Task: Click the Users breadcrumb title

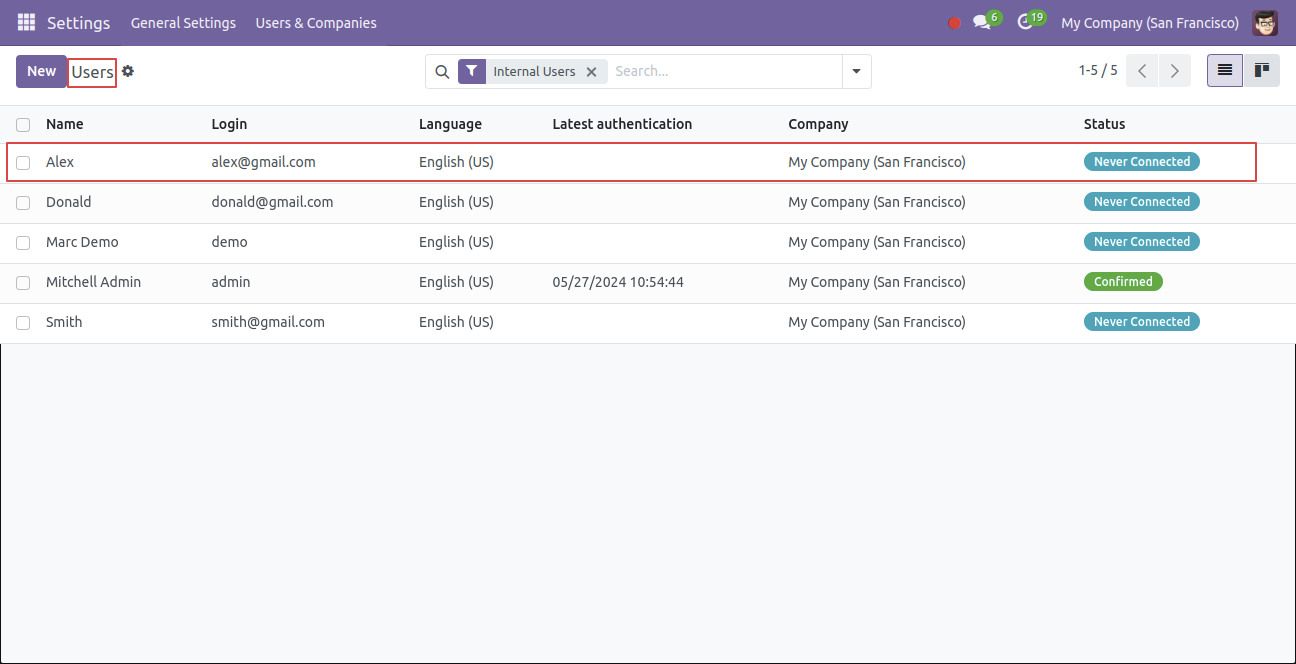Action: (x=93, y=72)
